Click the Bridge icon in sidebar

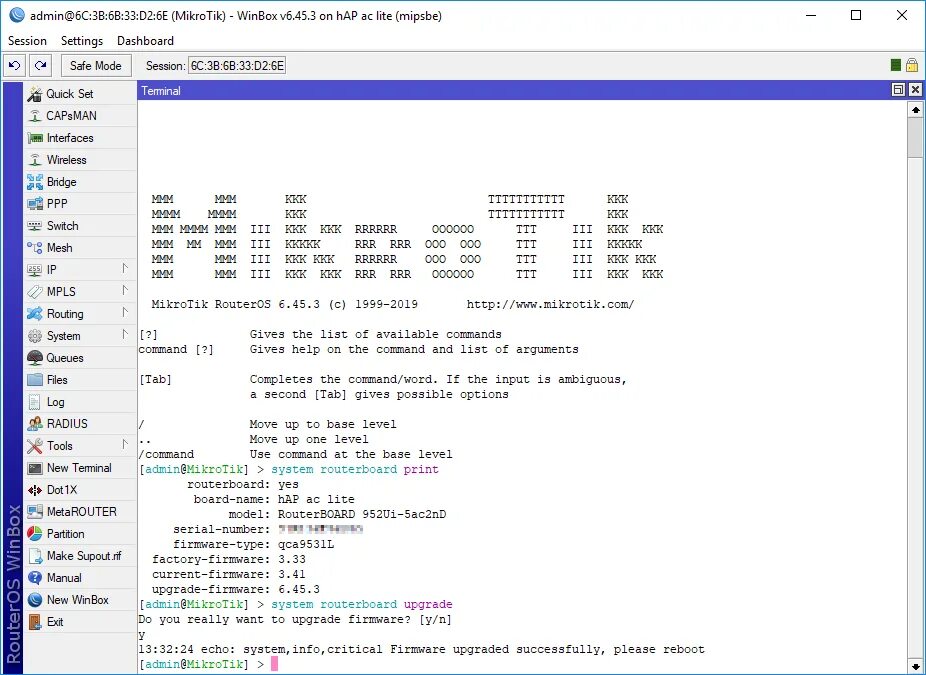[35, 182]
